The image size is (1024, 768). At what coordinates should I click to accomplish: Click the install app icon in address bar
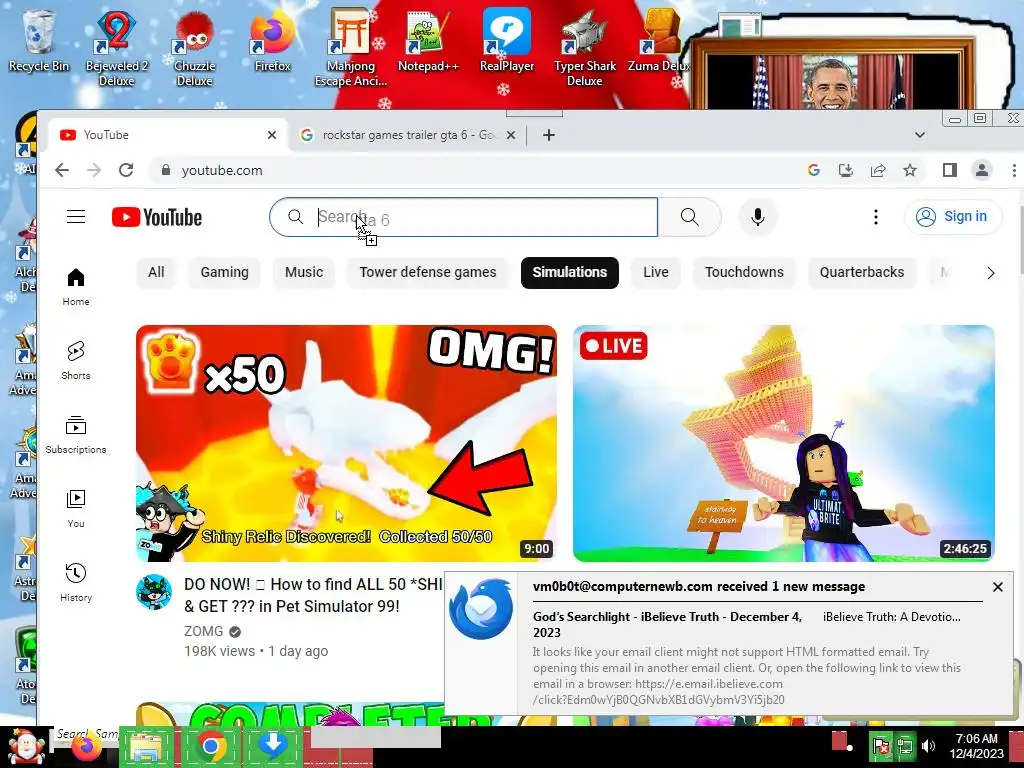(x=846, y=170)
